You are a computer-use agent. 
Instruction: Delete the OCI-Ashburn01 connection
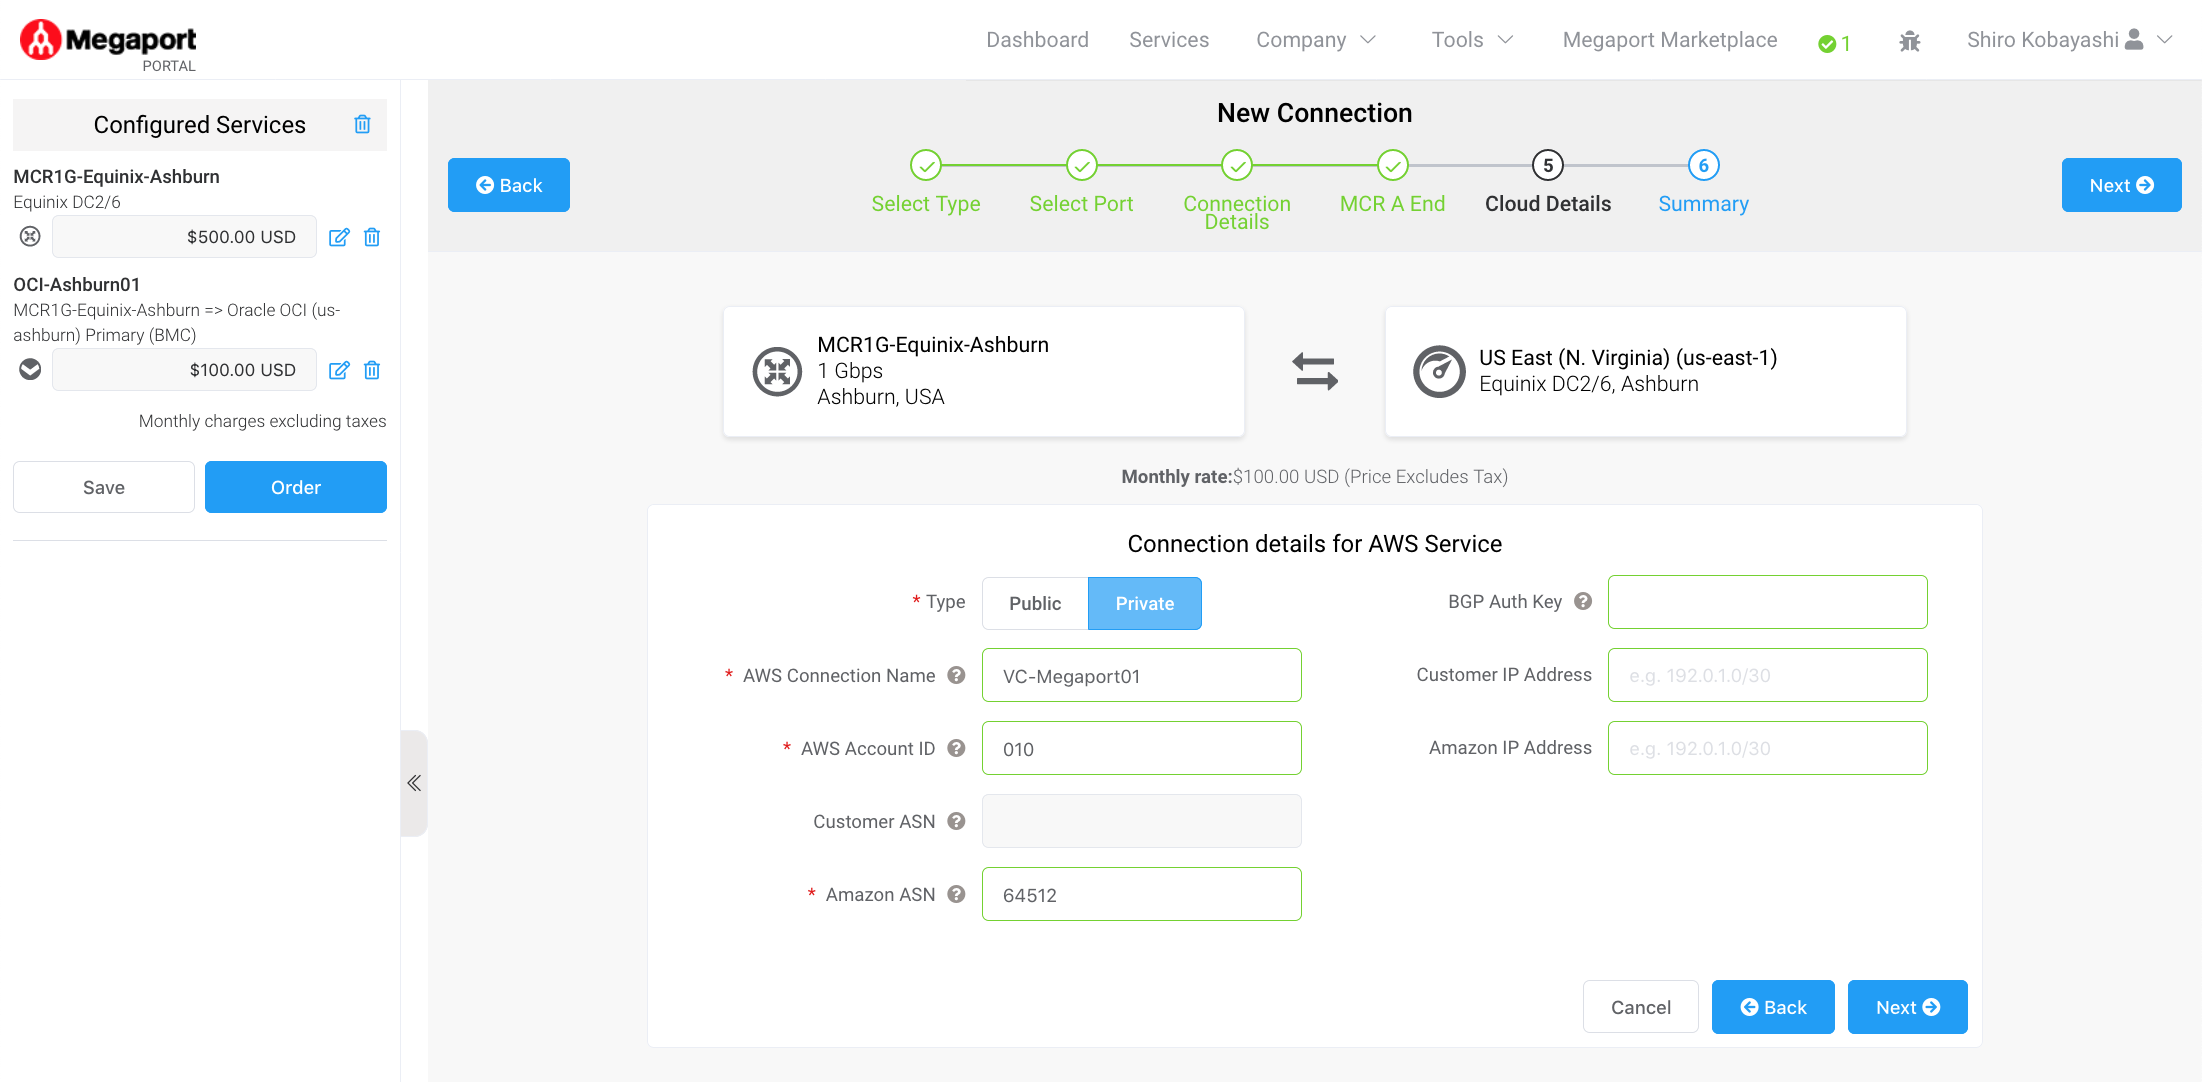[372, 370]
